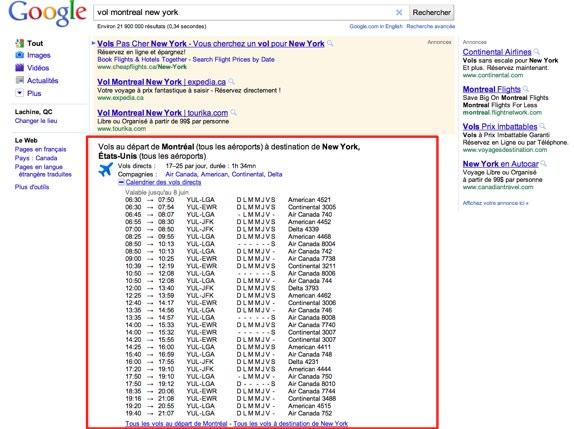The image size is (574, 429).
Task: Select Vidéos results filter
Action: (38, 68)
